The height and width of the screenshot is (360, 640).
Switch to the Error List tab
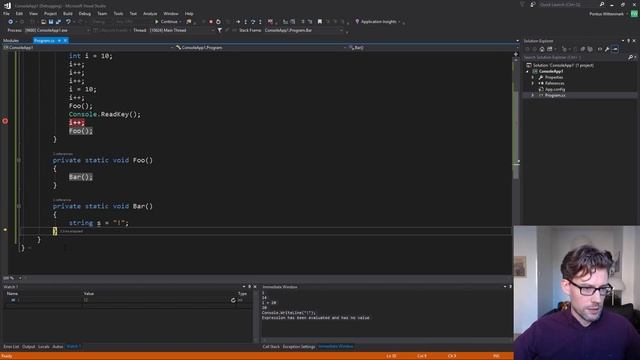(x=11, y=347)
